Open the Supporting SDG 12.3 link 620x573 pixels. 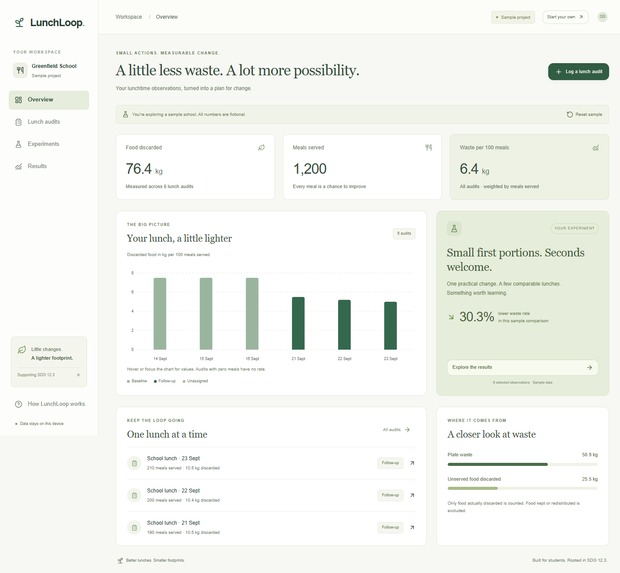pos(49,374)
